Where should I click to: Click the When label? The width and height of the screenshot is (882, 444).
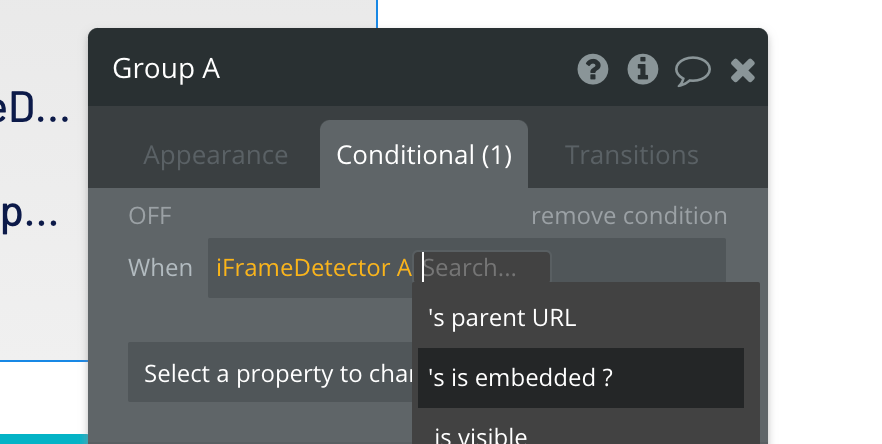pos(160,268)
